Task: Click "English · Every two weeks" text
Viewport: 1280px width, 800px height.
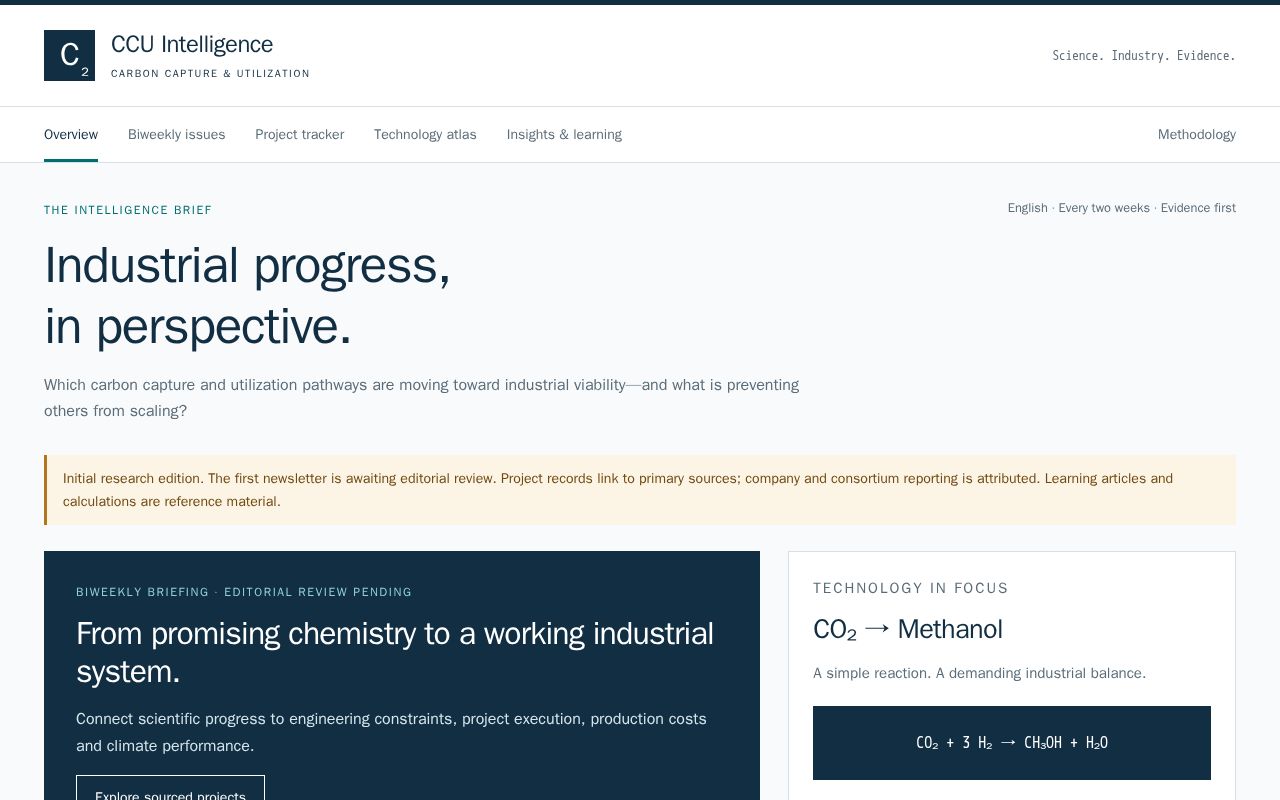Action: coord(1079,208)
